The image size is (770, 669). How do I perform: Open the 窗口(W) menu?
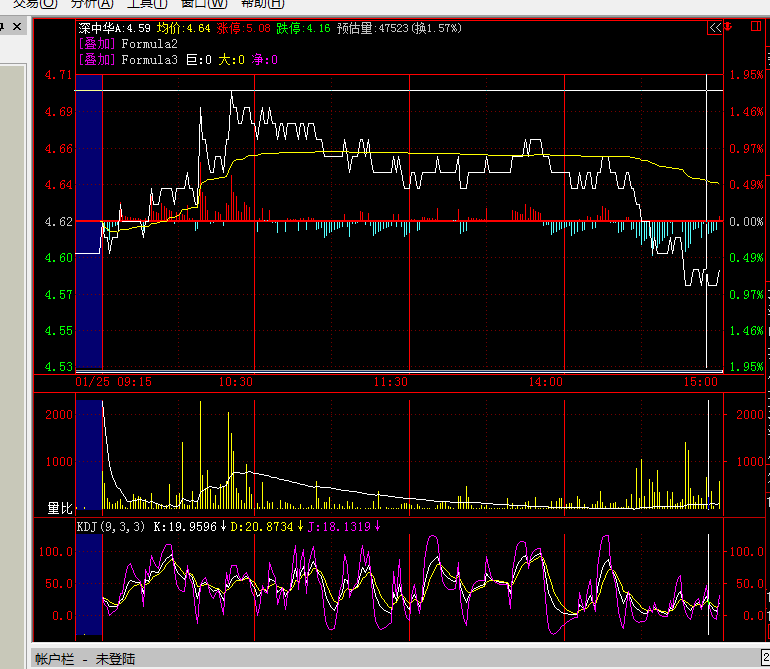pyautogui.click(x=204, y=4)
